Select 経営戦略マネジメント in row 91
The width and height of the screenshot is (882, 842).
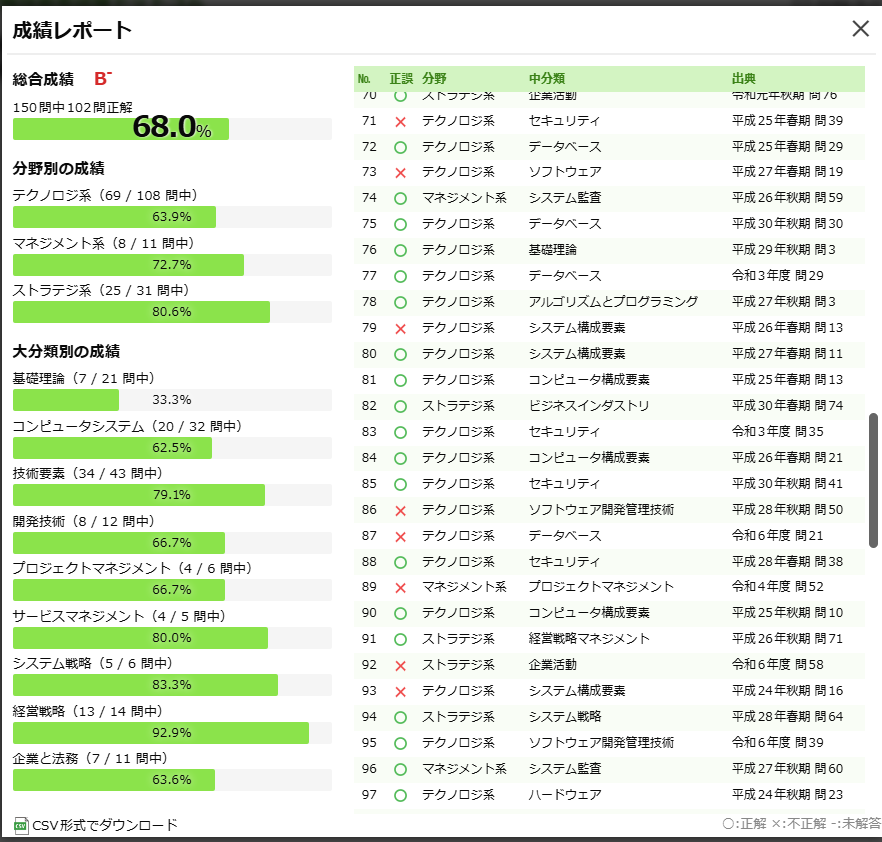point(589,638)
